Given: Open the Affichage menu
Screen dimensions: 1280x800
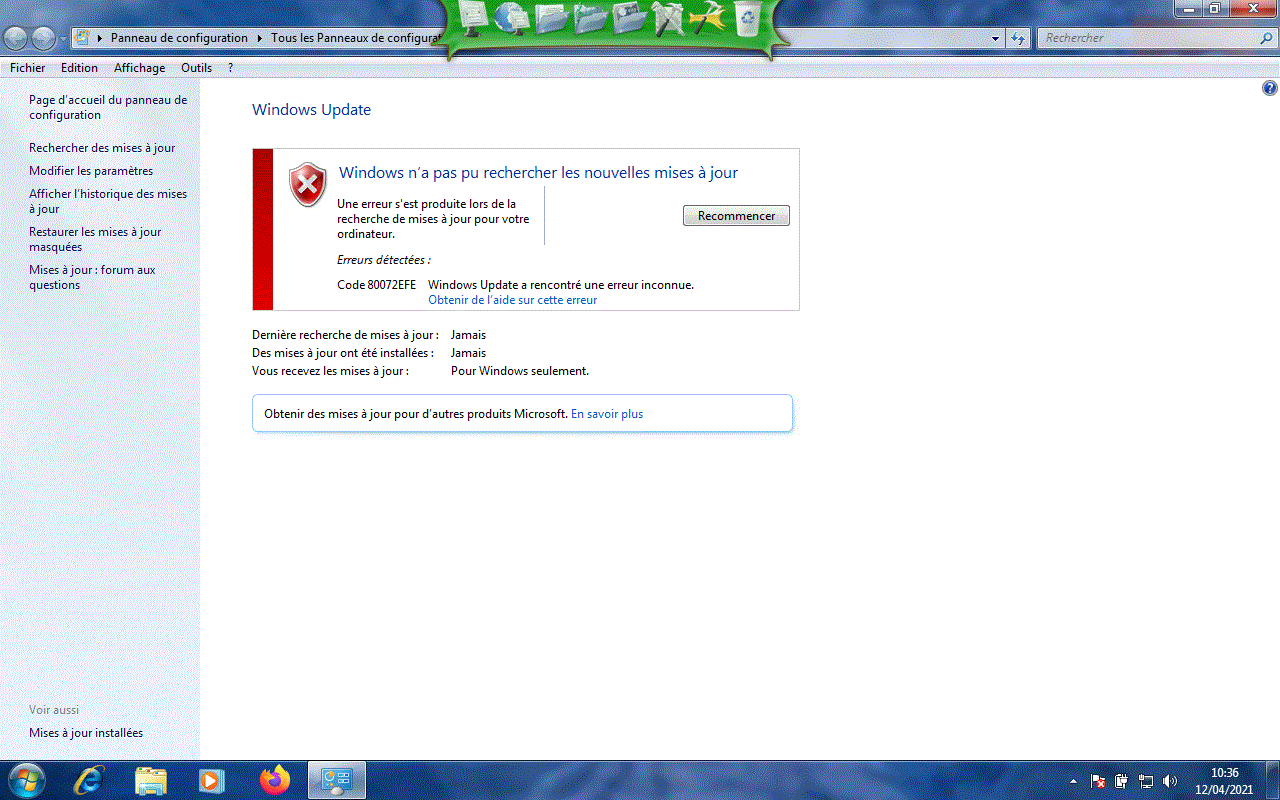Looking at the screenshot, I should point(139,67).
